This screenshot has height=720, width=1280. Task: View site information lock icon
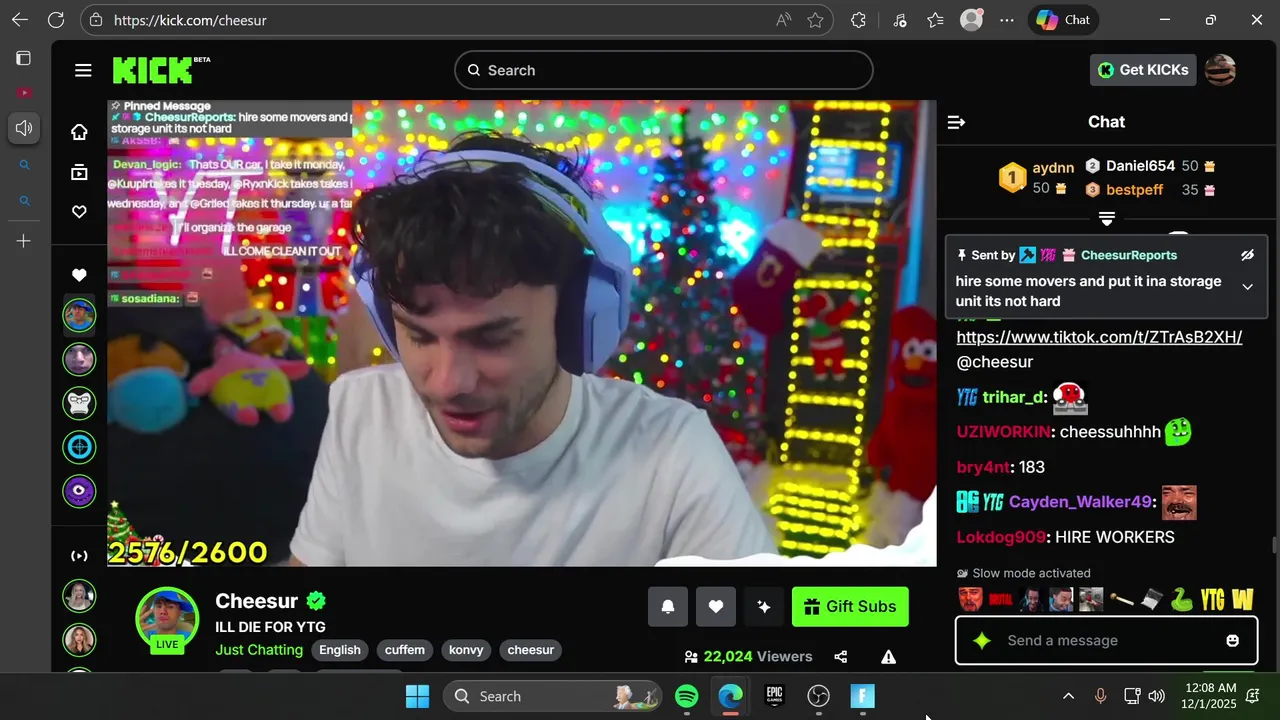click(x=95, y=20)
